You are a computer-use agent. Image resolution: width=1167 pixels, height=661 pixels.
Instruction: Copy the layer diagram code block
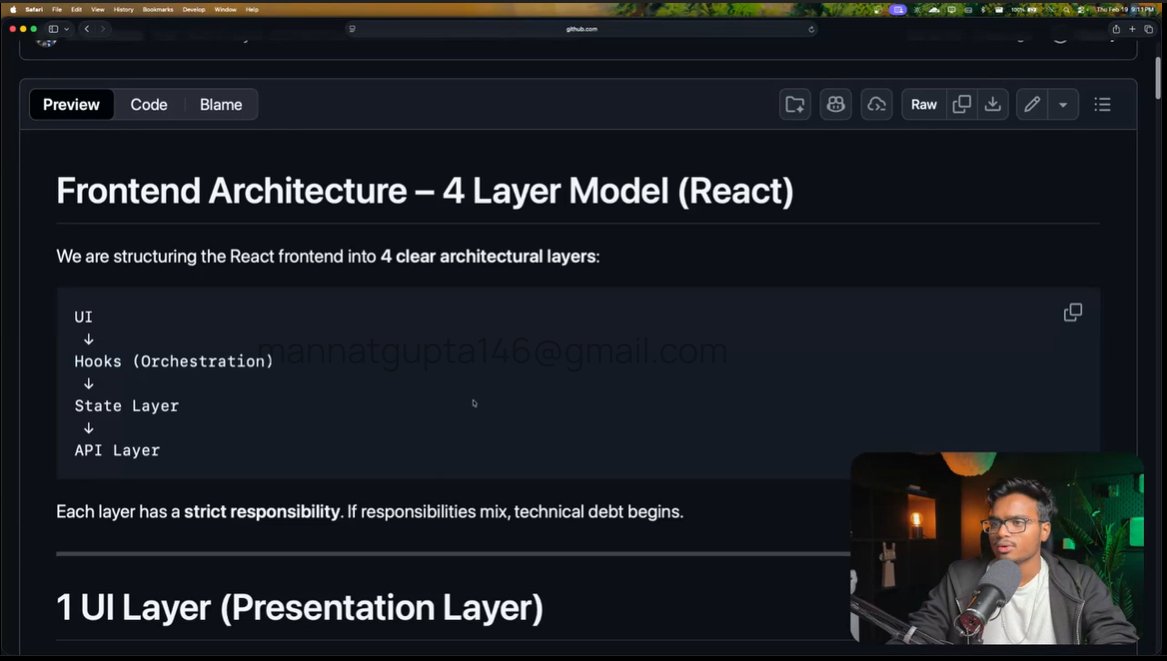(x=1073, y=313)
